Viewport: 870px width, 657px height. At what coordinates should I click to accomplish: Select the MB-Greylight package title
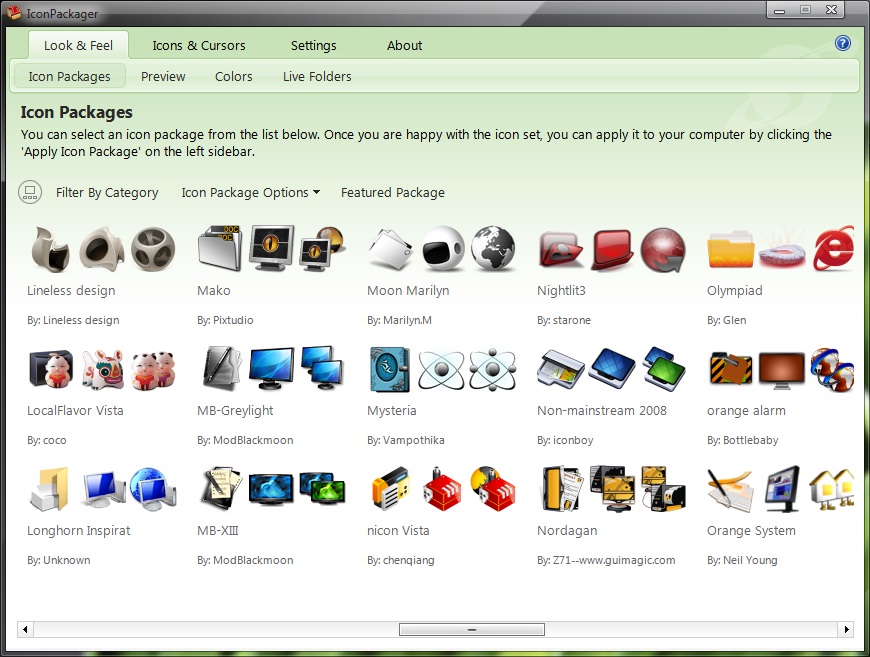coord(235,411)
